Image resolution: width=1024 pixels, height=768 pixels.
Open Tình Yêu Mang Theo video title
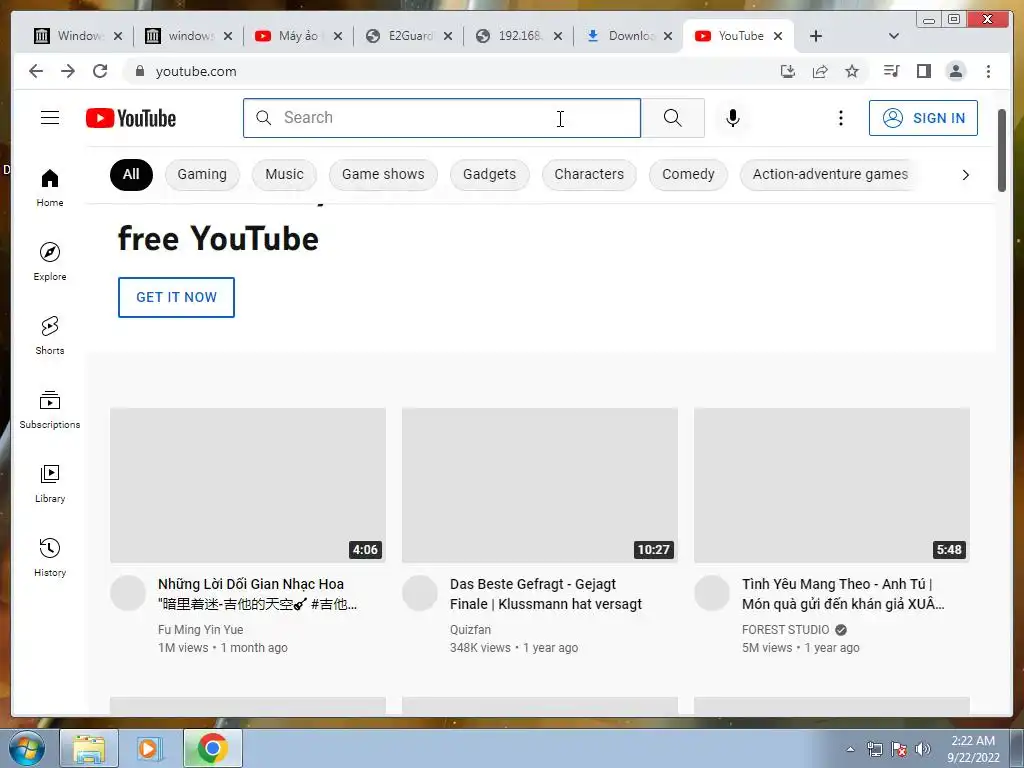point(842,594)
